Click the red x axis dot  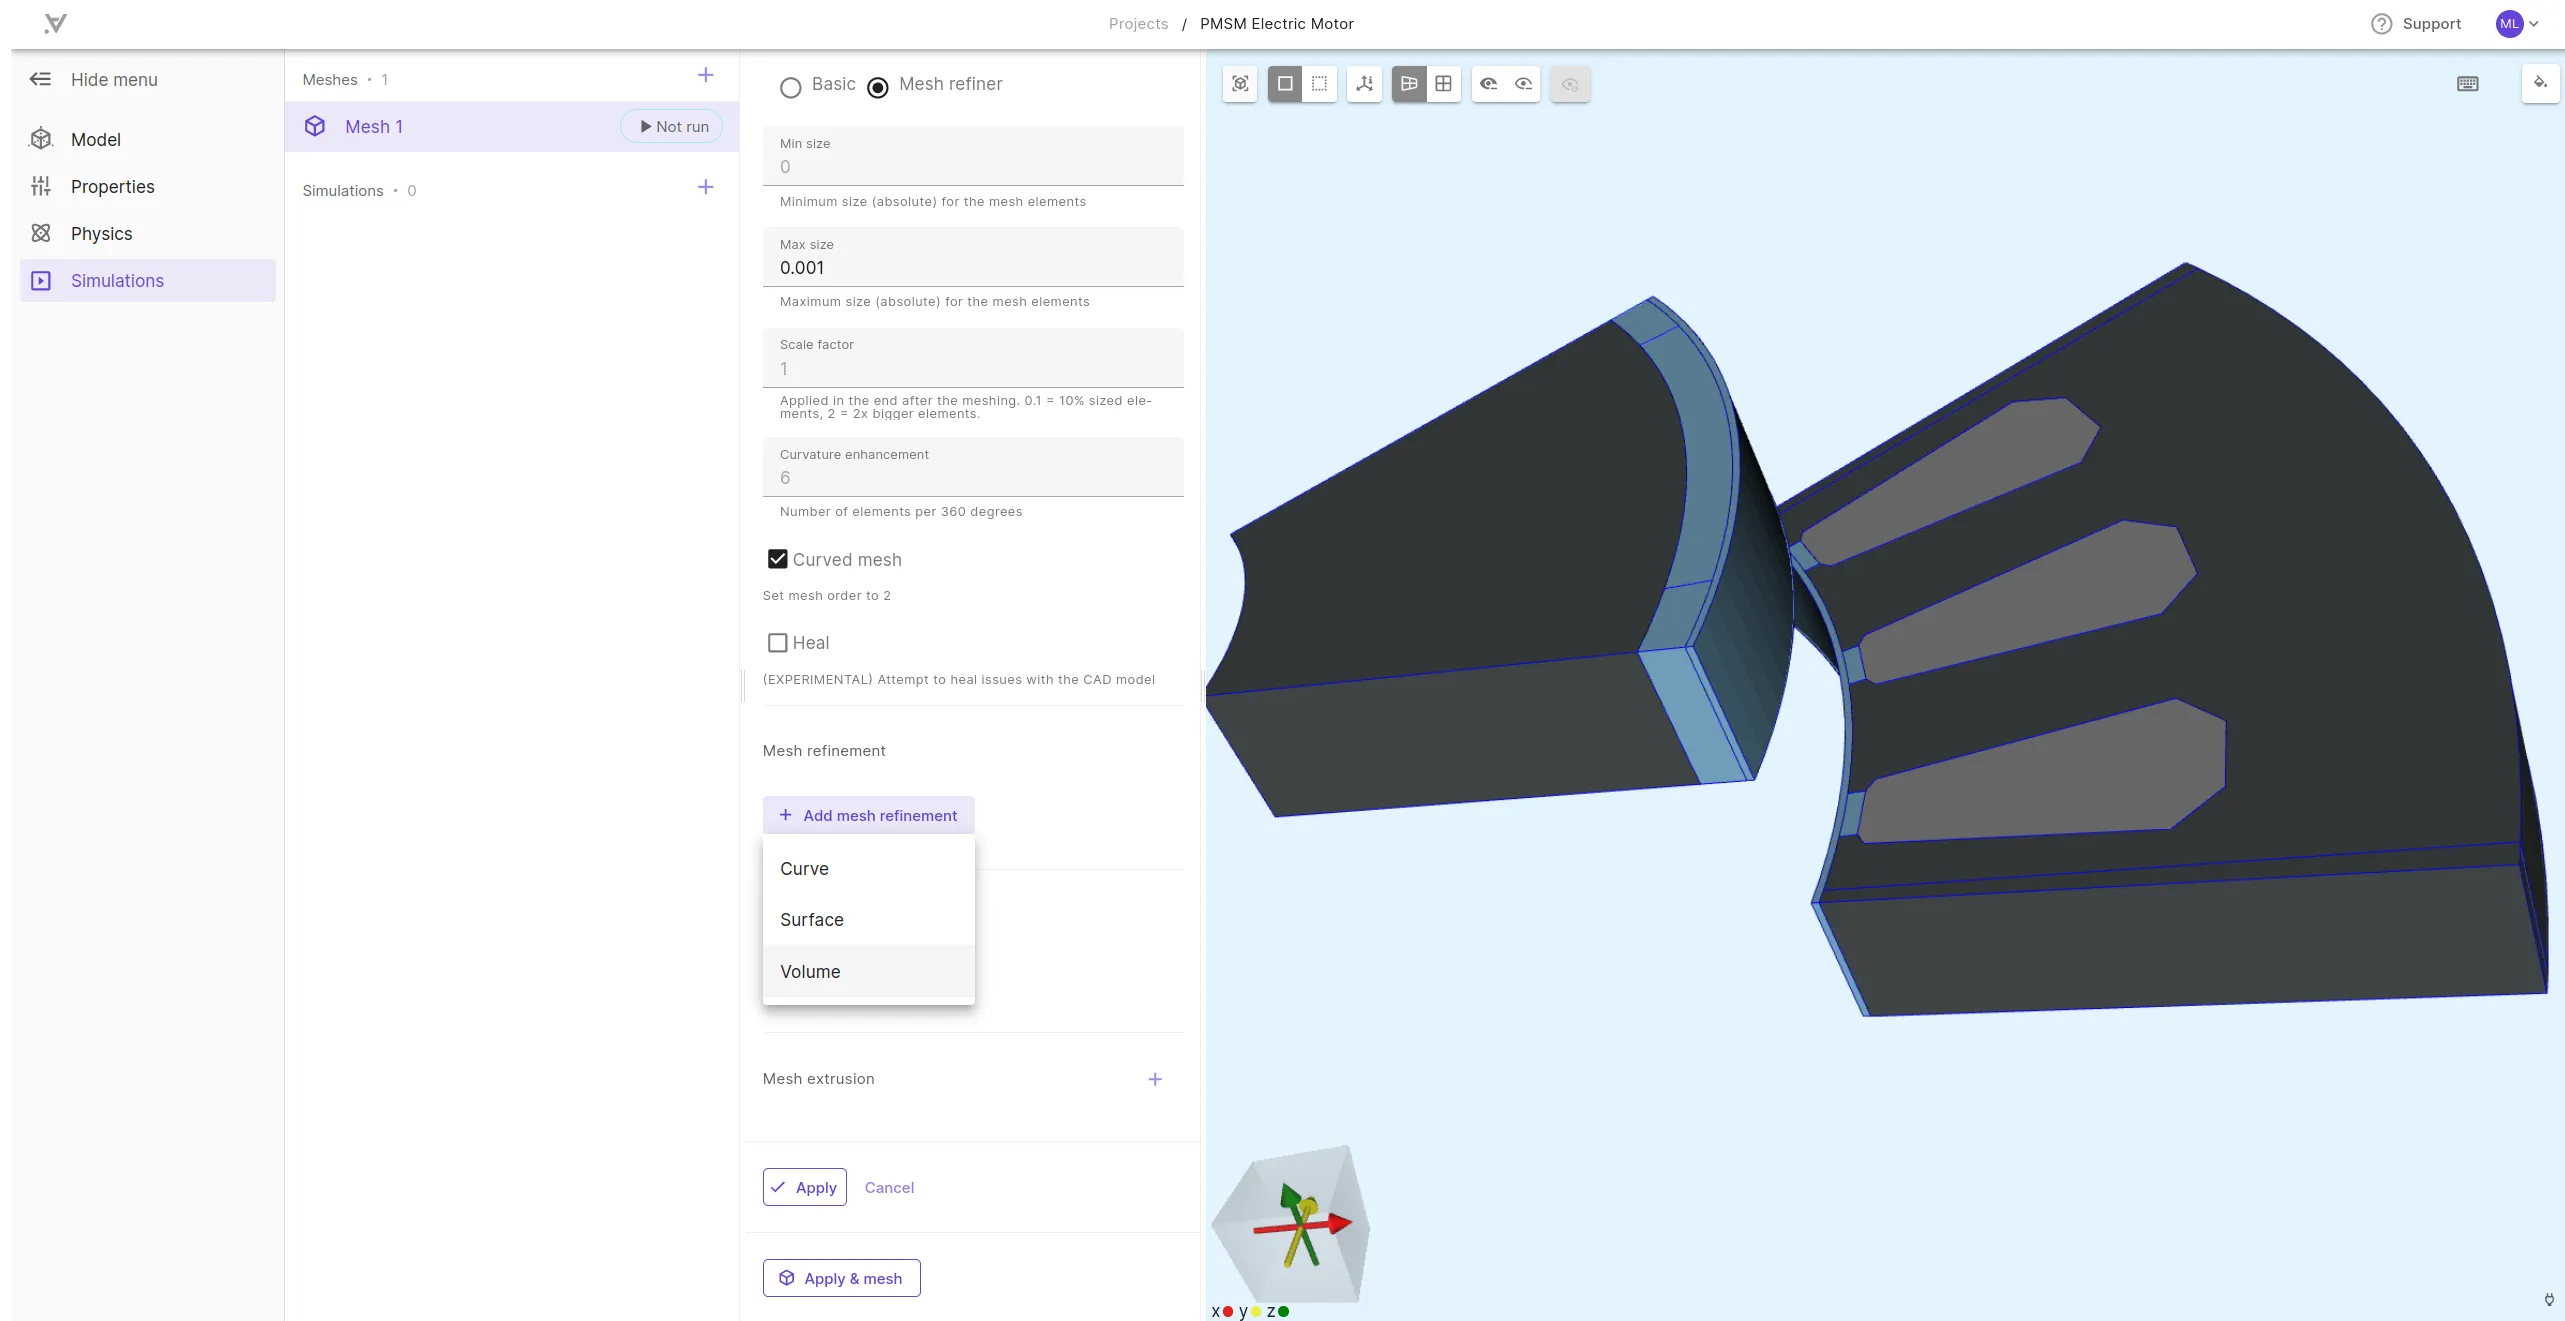click(1228, 1311)
